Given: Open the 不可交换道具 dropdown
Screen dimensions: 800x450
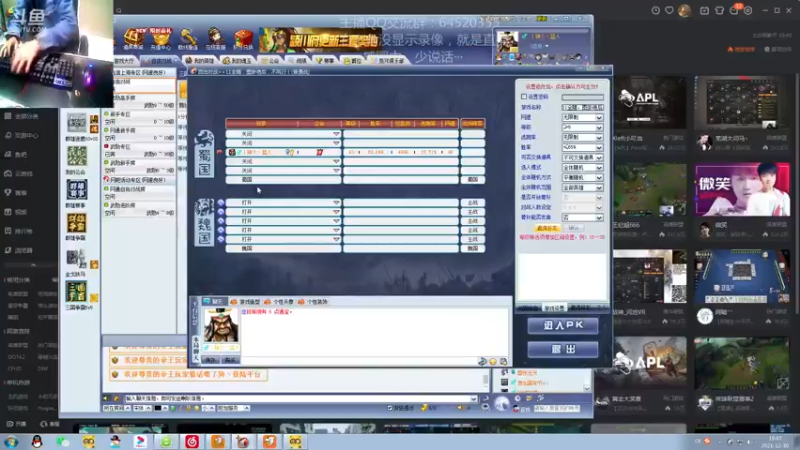Looking at the screenshot, I should 582,157.
